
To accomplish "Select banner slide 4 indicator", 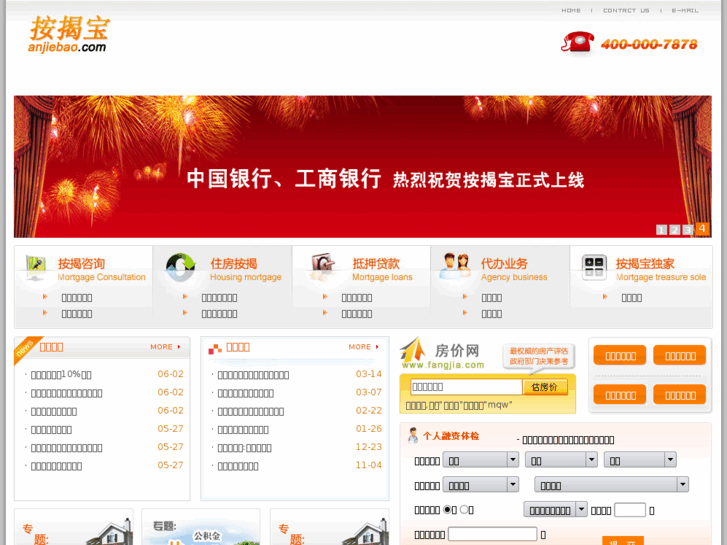I will 702,229.
